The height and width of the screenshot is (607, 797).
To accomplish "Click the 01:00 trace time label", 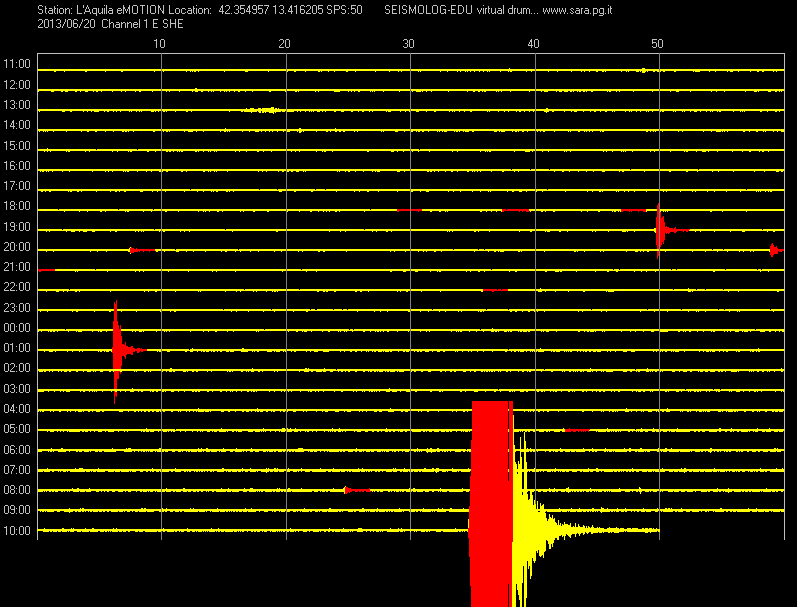I will [17, 348].
